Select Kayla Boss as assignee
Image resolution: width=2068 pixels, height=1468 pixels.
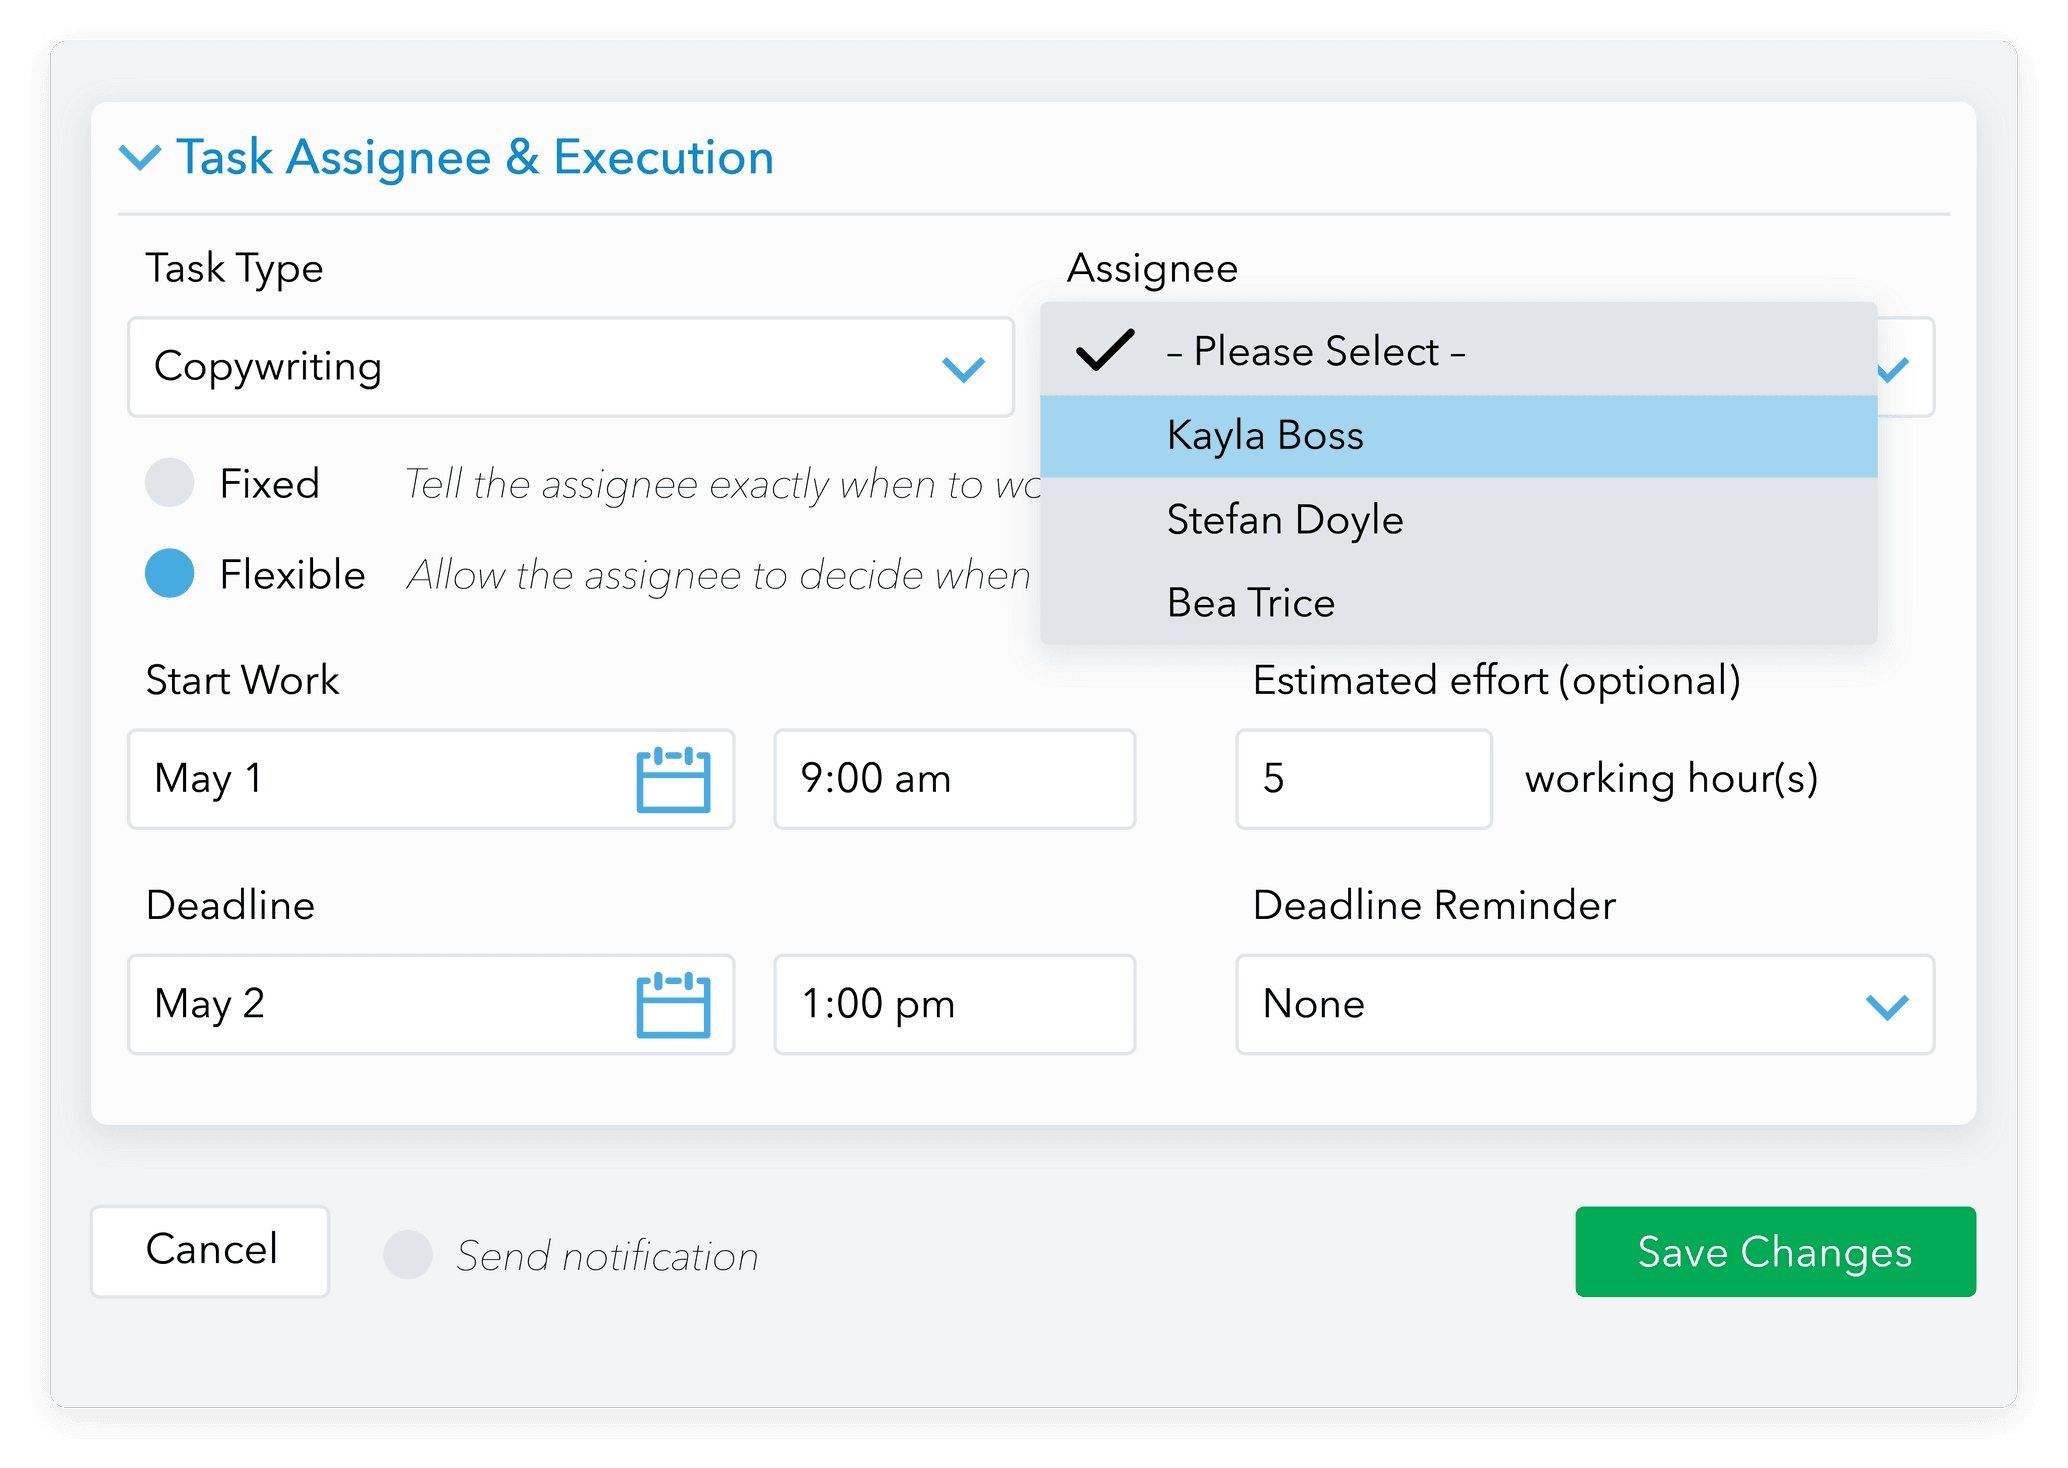point(1264,434)
